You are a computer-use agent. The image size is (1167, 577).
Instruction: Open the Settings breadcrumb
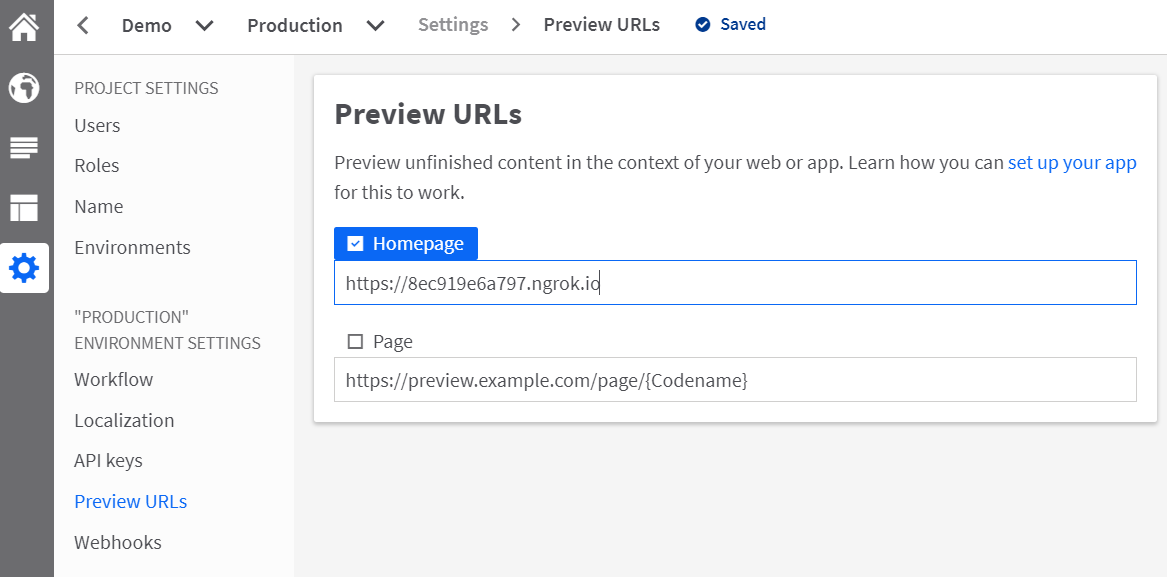(453, 25)
